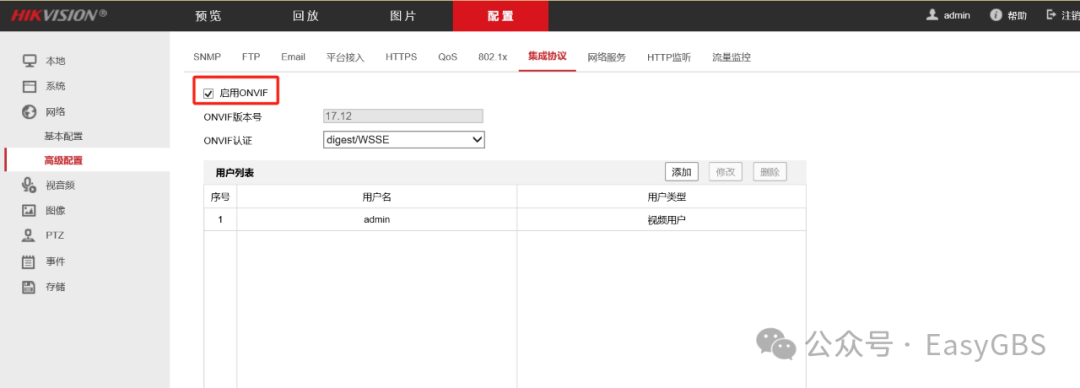
Task: Open the 视音频 sidebar menu label
Action: point(61,185)
